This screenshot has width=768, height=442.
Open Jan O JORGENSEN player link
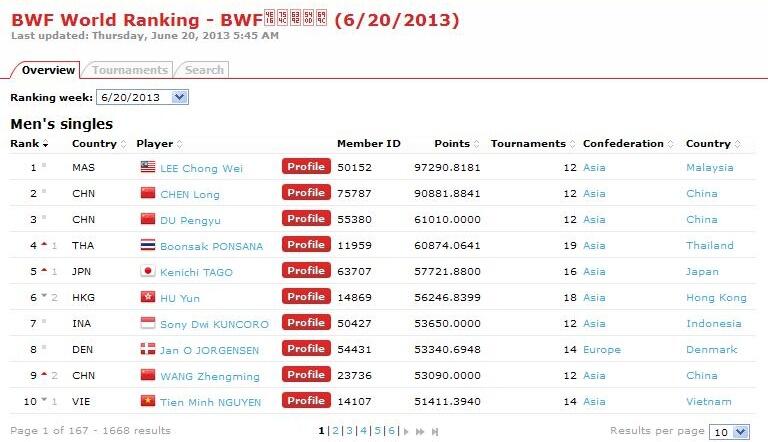210,350
